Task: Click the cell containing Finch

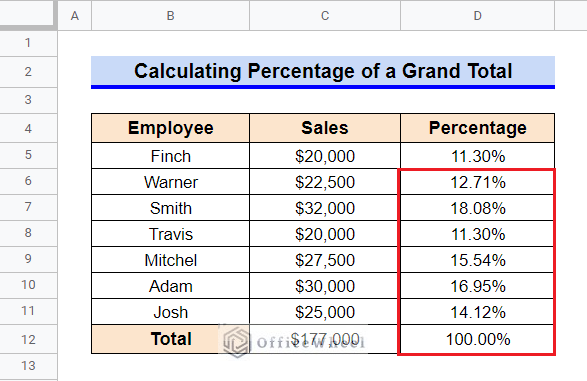Action: (x=170, y=156)
